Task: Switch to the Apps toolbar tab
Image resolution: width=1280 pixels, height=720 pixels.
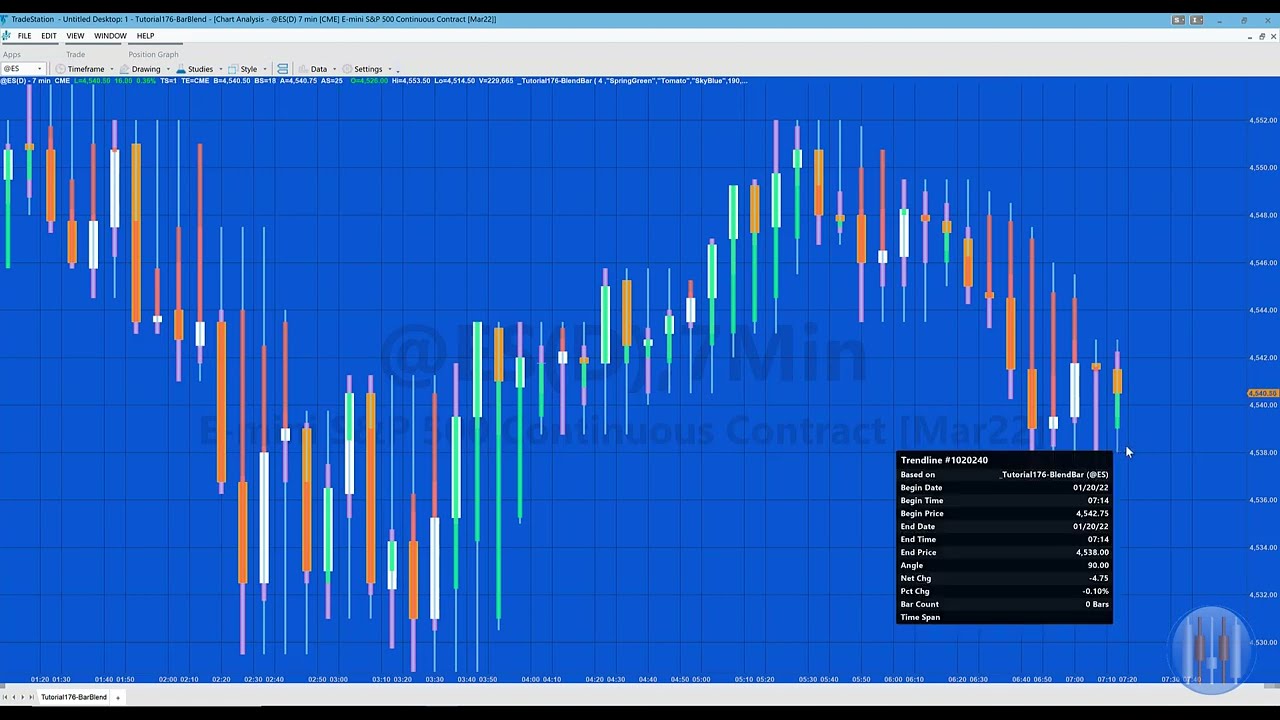Action: (x=11, y=54)
